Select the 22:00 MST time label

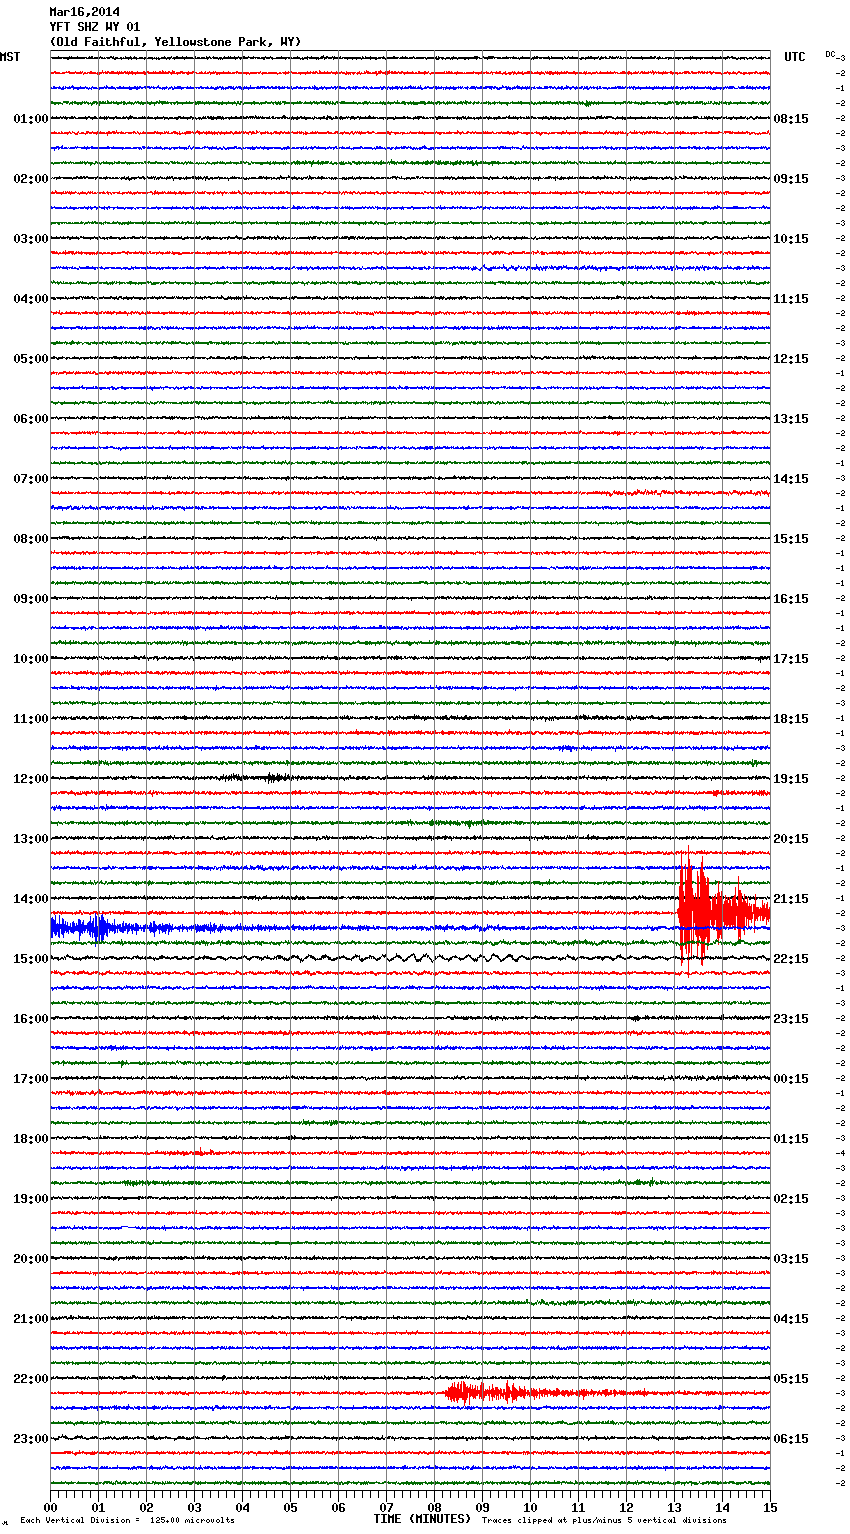pos(30,1379)
